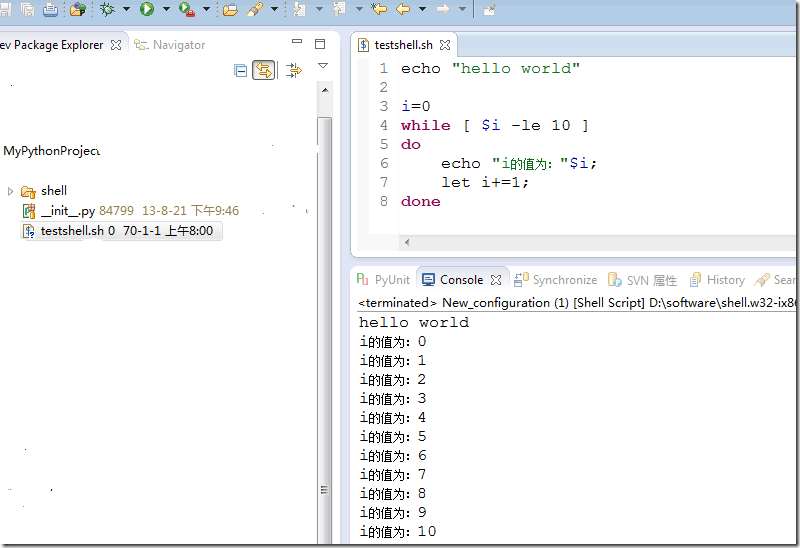This screenshot has width=800, height=548.
Task: Click the terminated New_configuration status line
Action: click(577, 303)
